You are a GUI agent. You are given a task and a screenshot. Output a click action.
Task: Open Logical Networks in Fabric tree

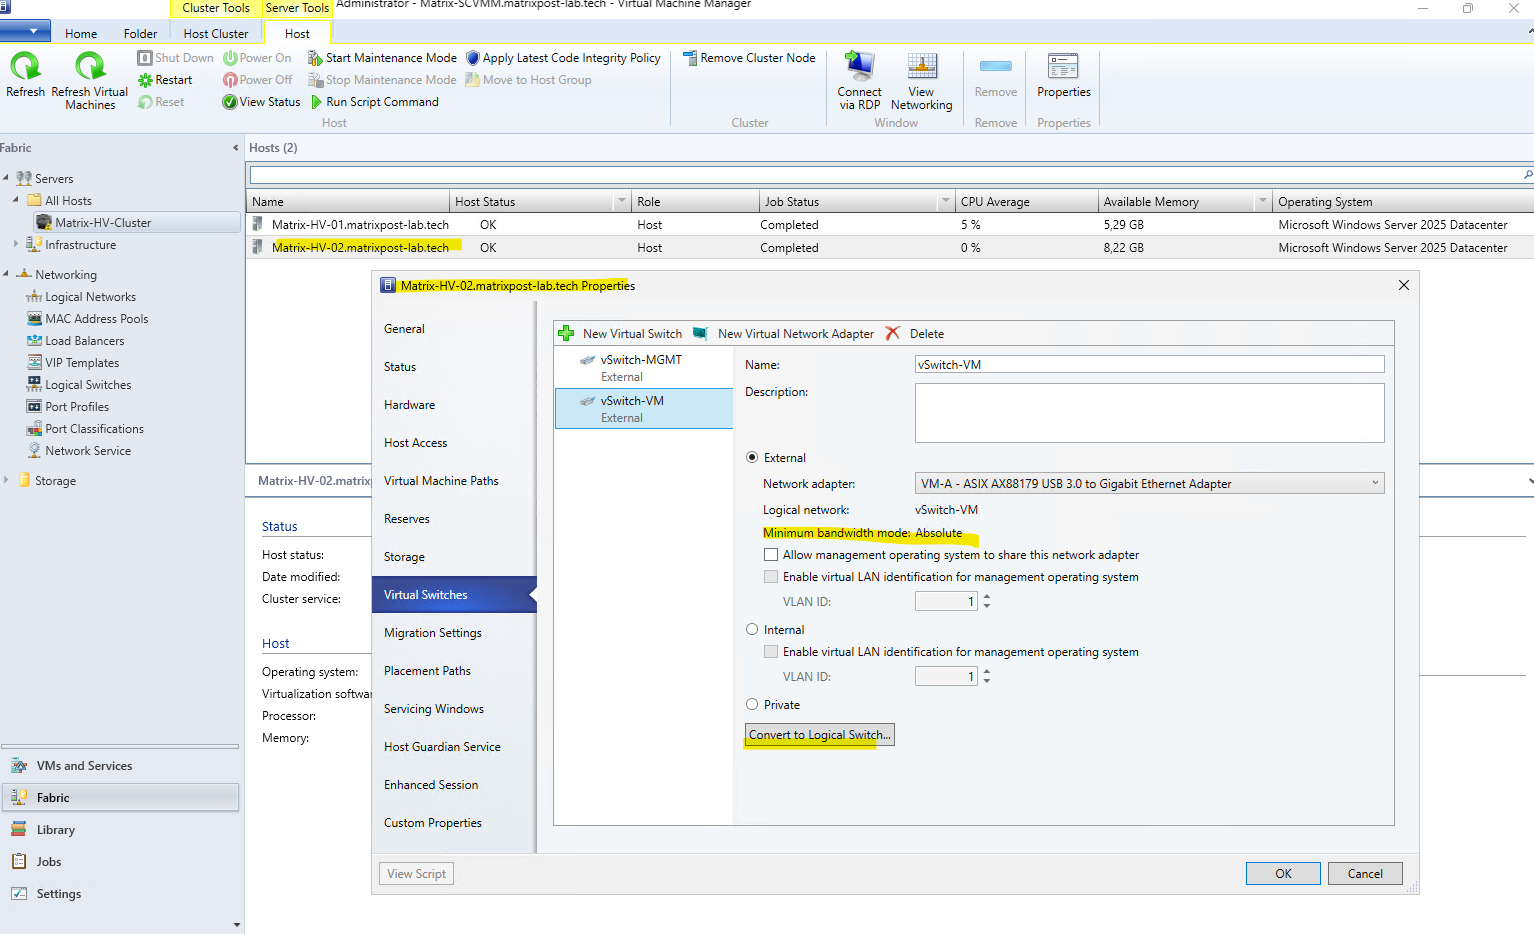click(90, 297)
